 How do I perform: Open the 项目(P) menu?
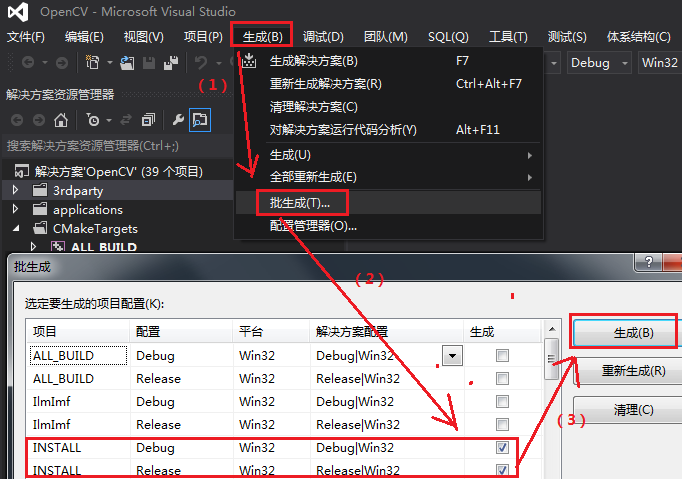coord(203,37)
